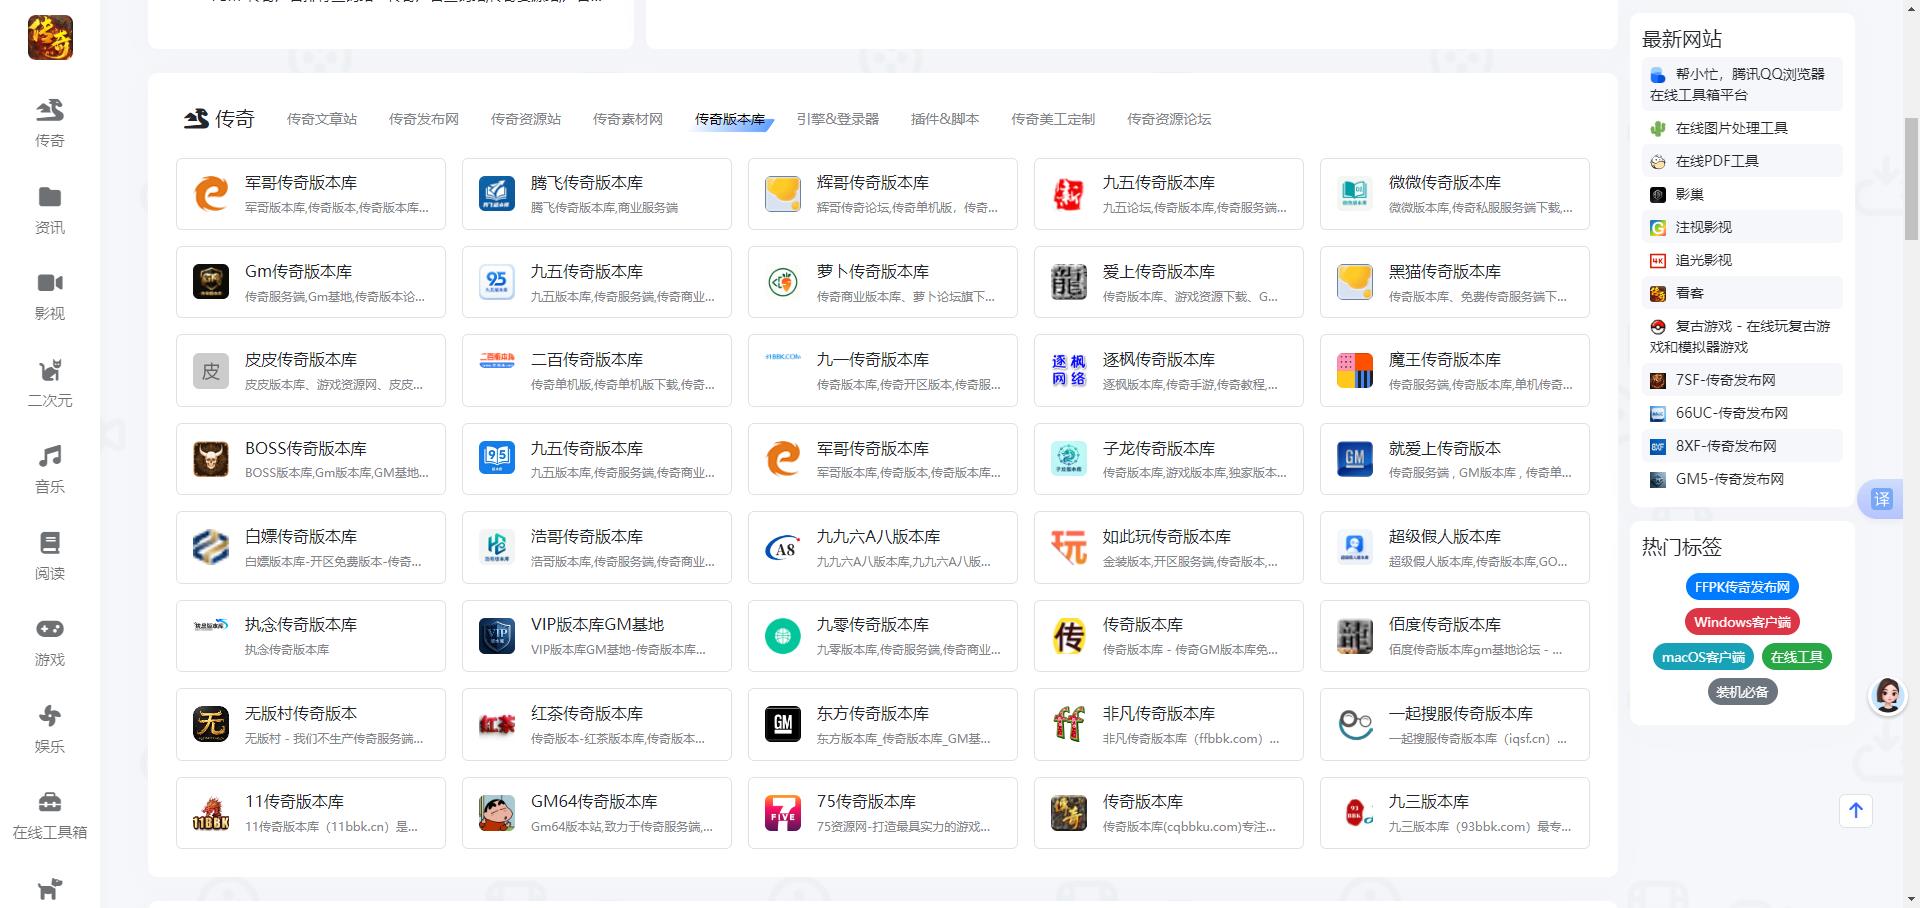Click the back-to-top arrow button

click(x=1856, y=810)
